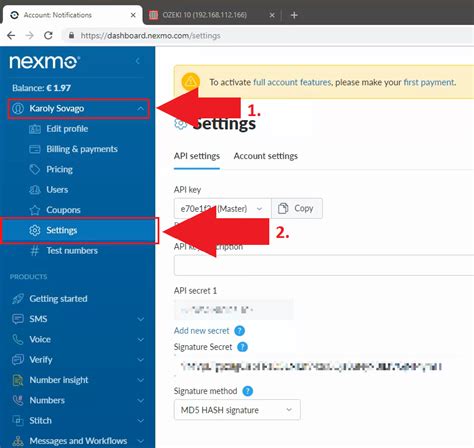
Task: Expand the Verify menu chevron
Action: (x=141, y=360)
